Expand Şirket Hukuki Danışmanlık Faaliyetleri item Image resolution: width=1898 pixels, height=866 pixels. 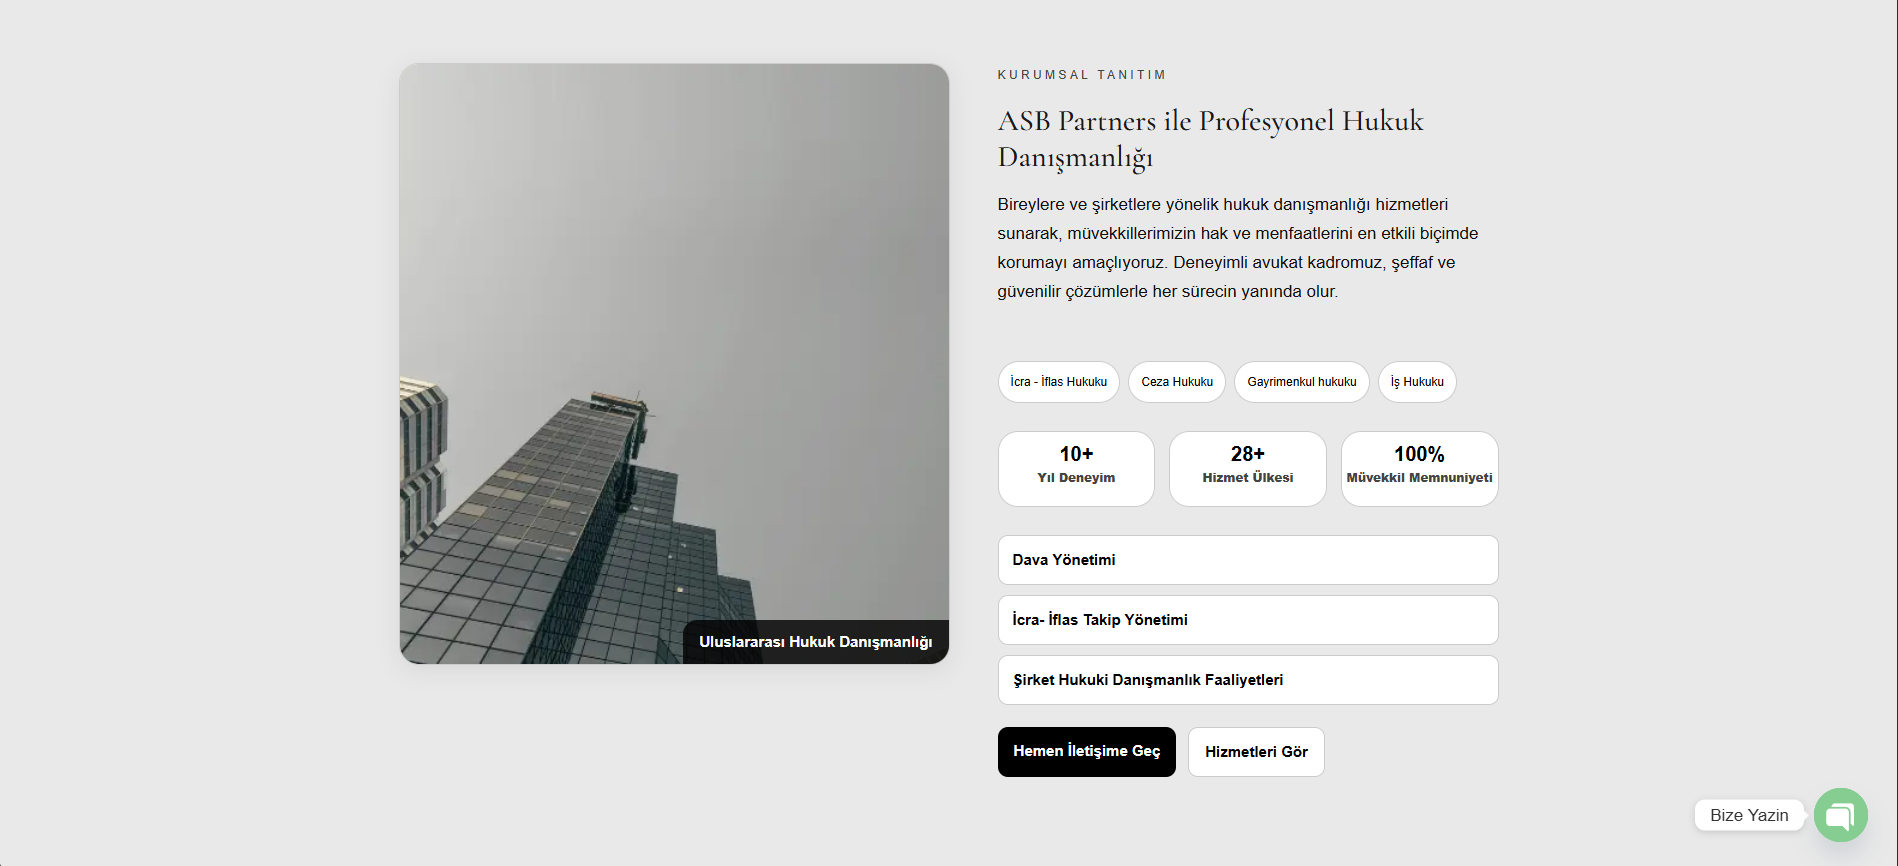point(1248,680)
